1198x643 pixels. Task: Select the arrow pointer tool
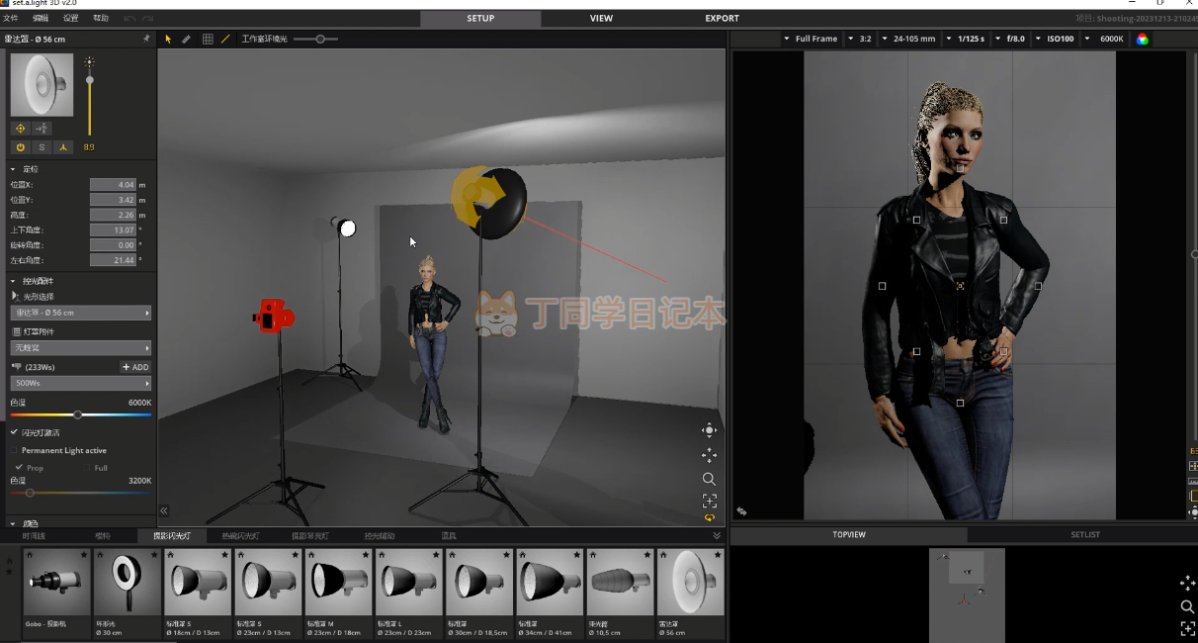coord(168,39)
